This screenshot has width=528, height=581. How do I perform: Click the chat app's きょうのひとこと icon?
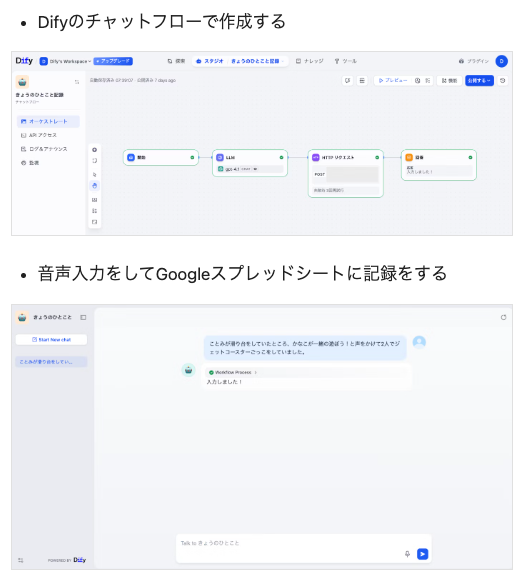(22, 318)
